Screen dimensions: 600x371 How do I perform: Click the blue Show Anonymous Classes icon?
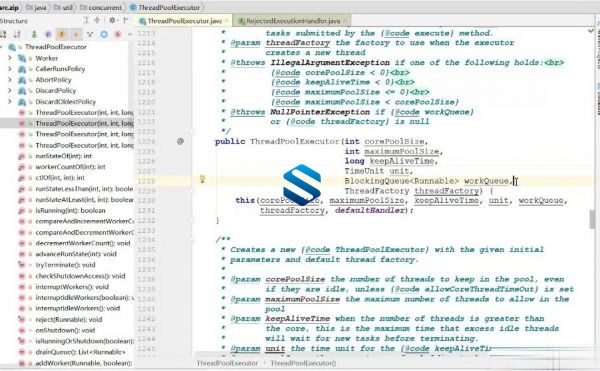click(104, 34)
